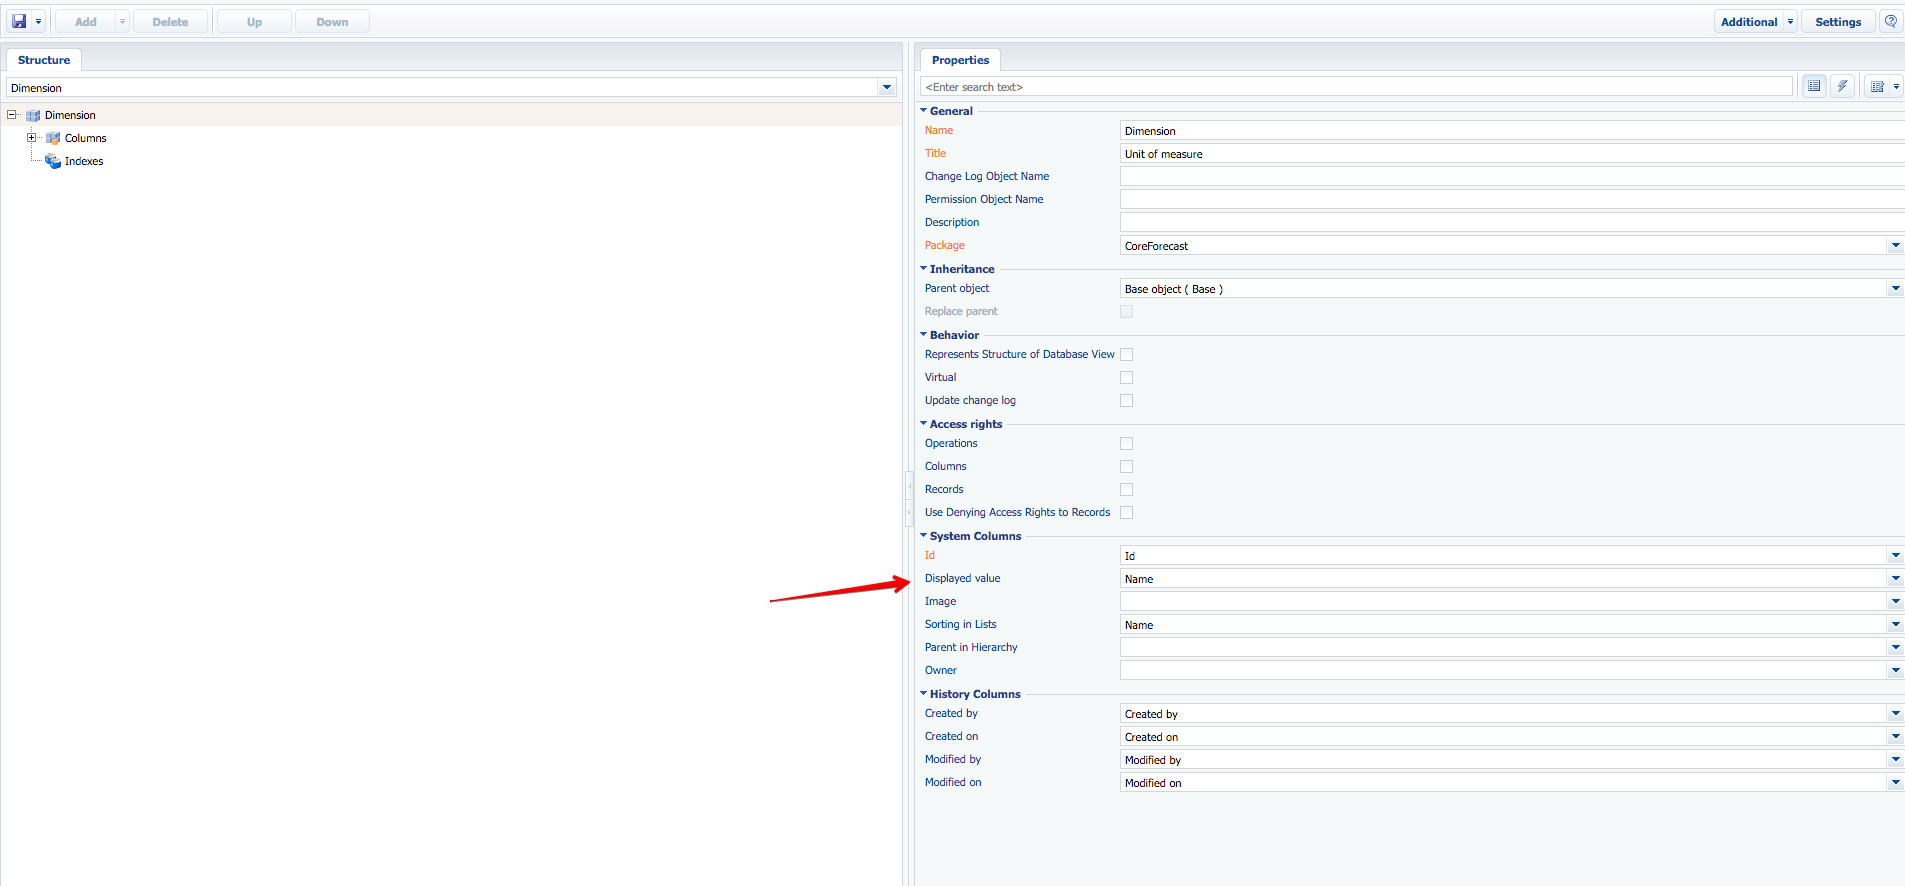Click the Name field containing Dimension
Viewport: 1905px width, 886px height.
pos(1512,131)
